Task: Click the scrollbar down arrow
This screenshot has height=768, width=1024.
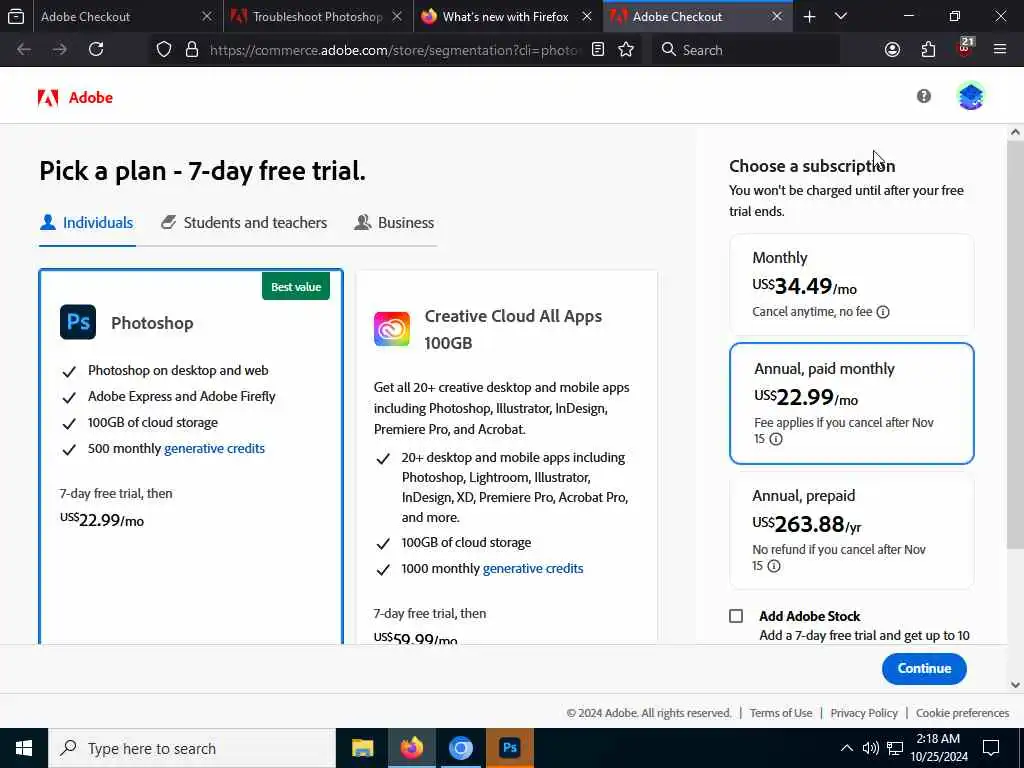Action: (1015, 685)
